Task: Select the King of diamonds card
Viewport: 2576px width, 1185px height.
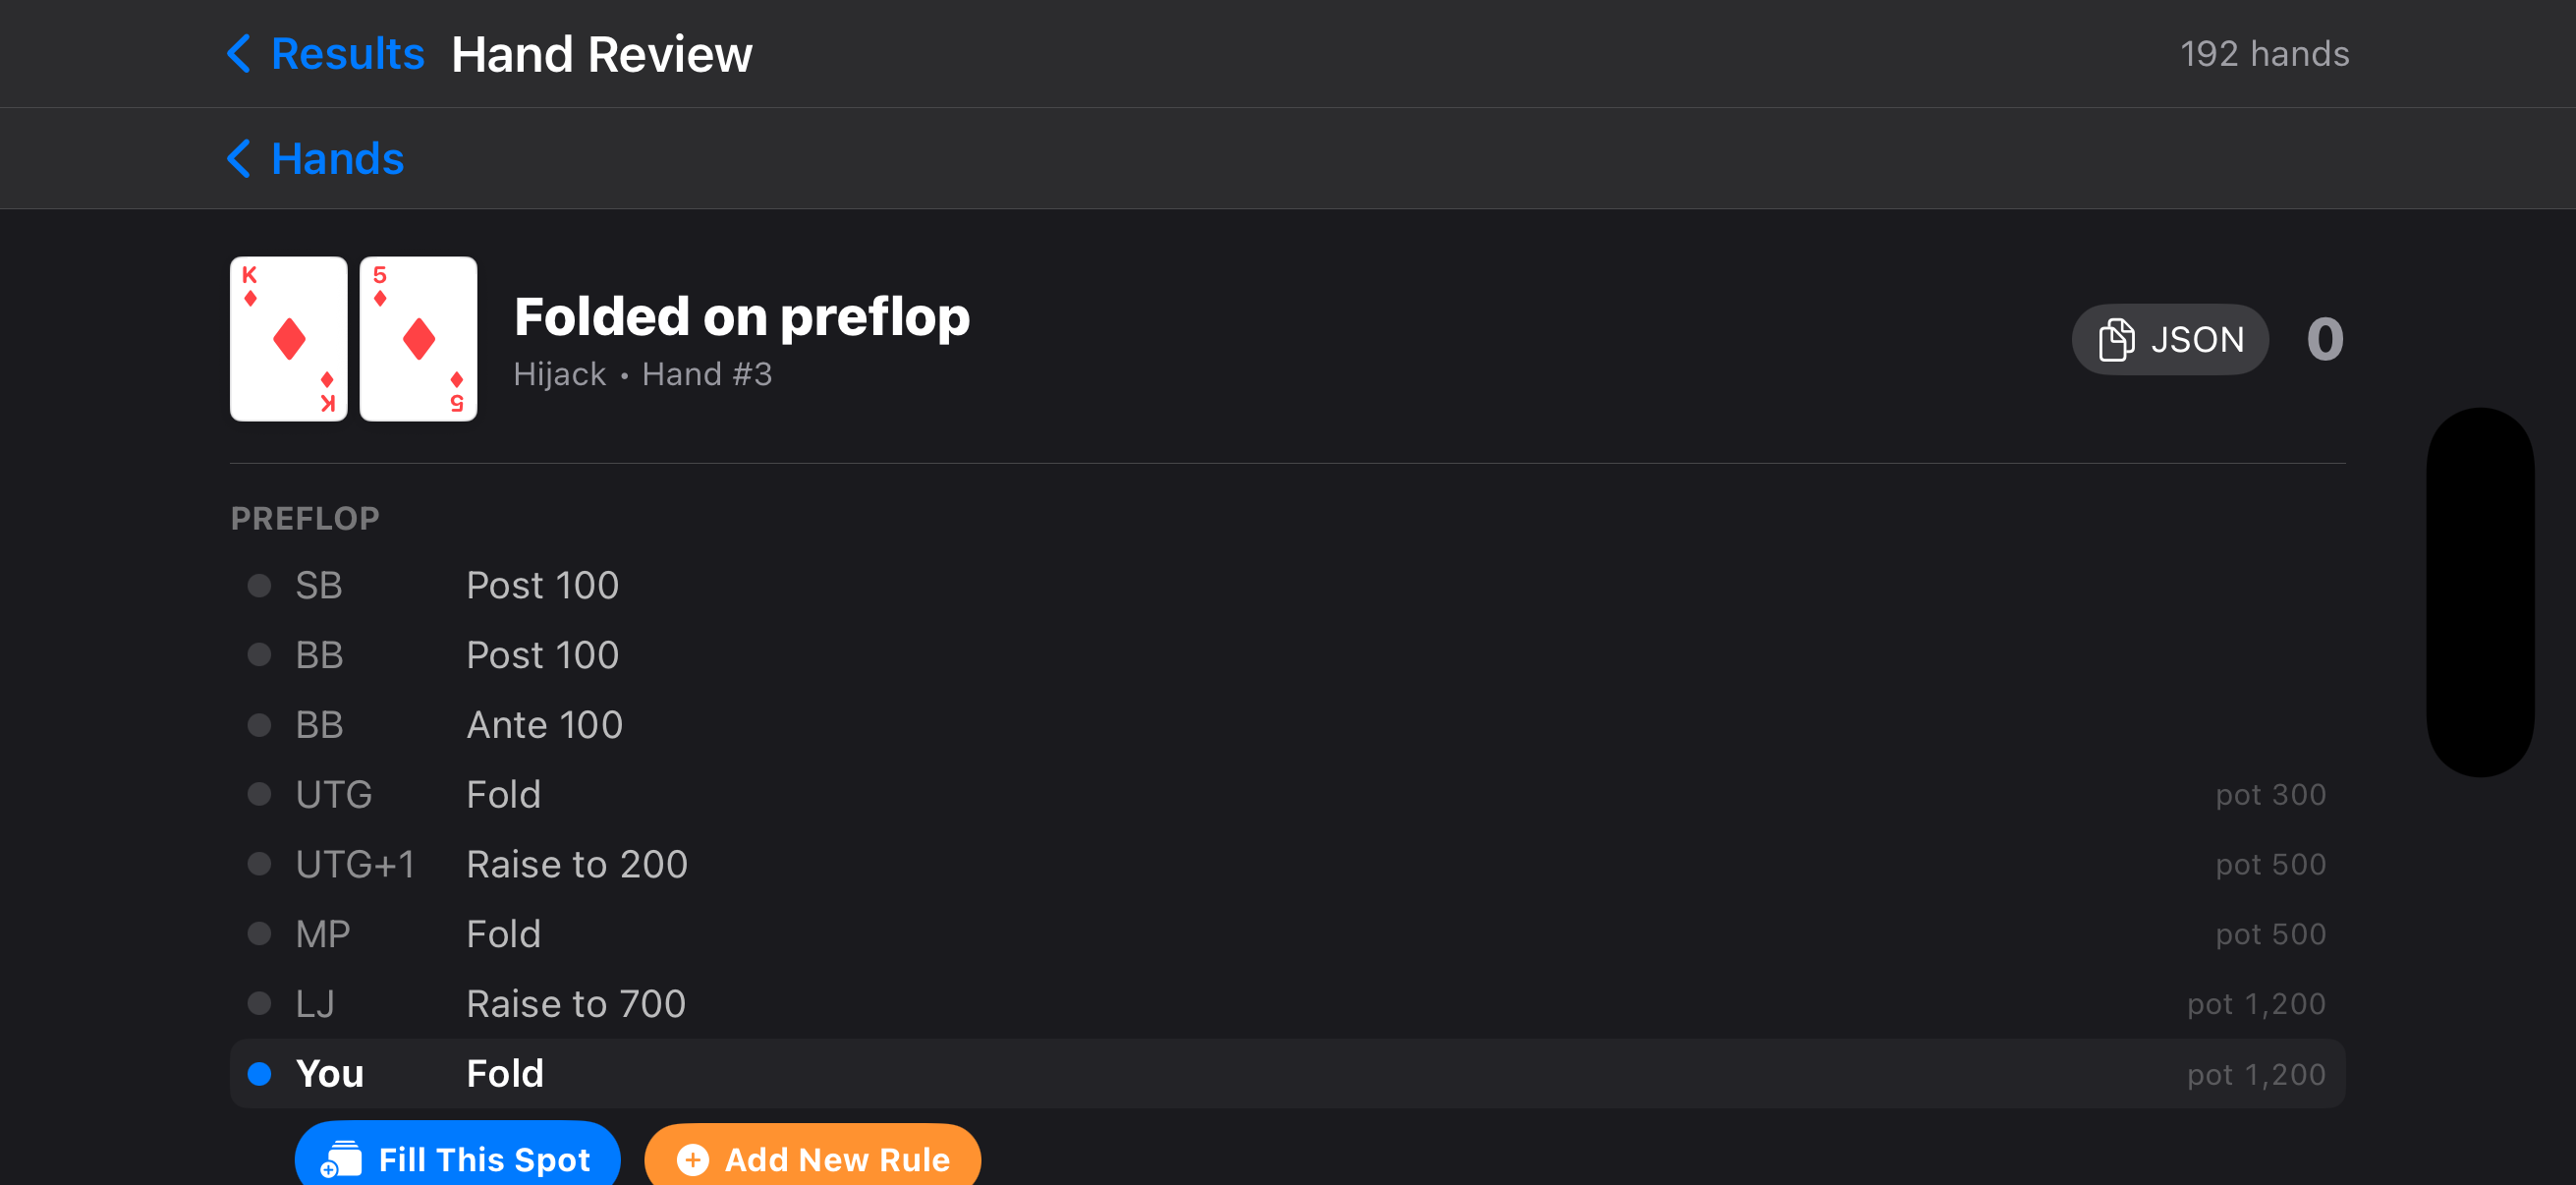Action: tap(288, 338)
